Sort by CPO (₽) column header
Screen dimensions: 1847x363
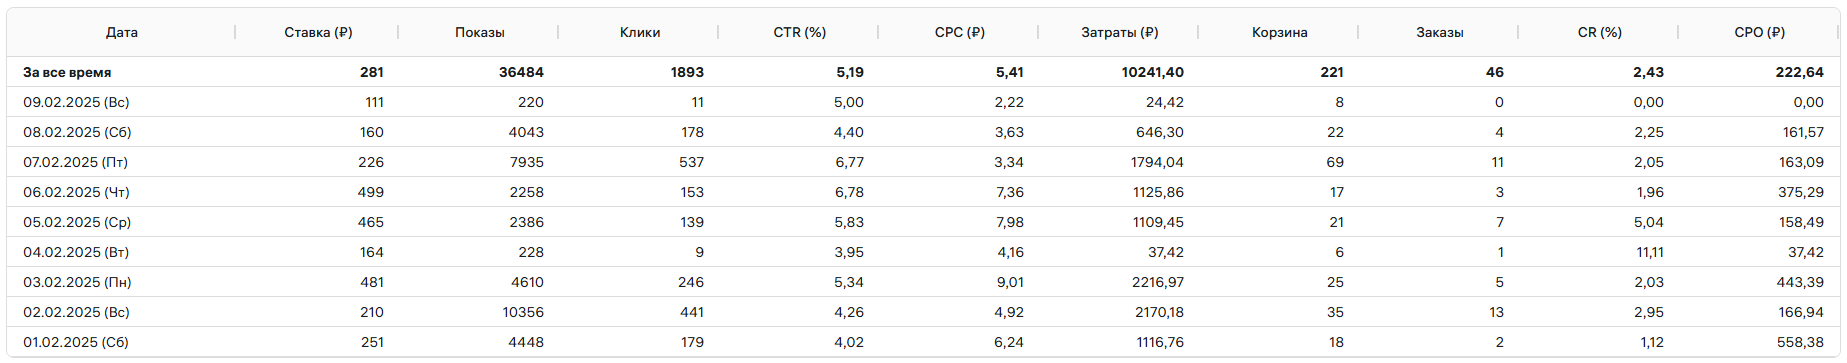coord(1760,32)
